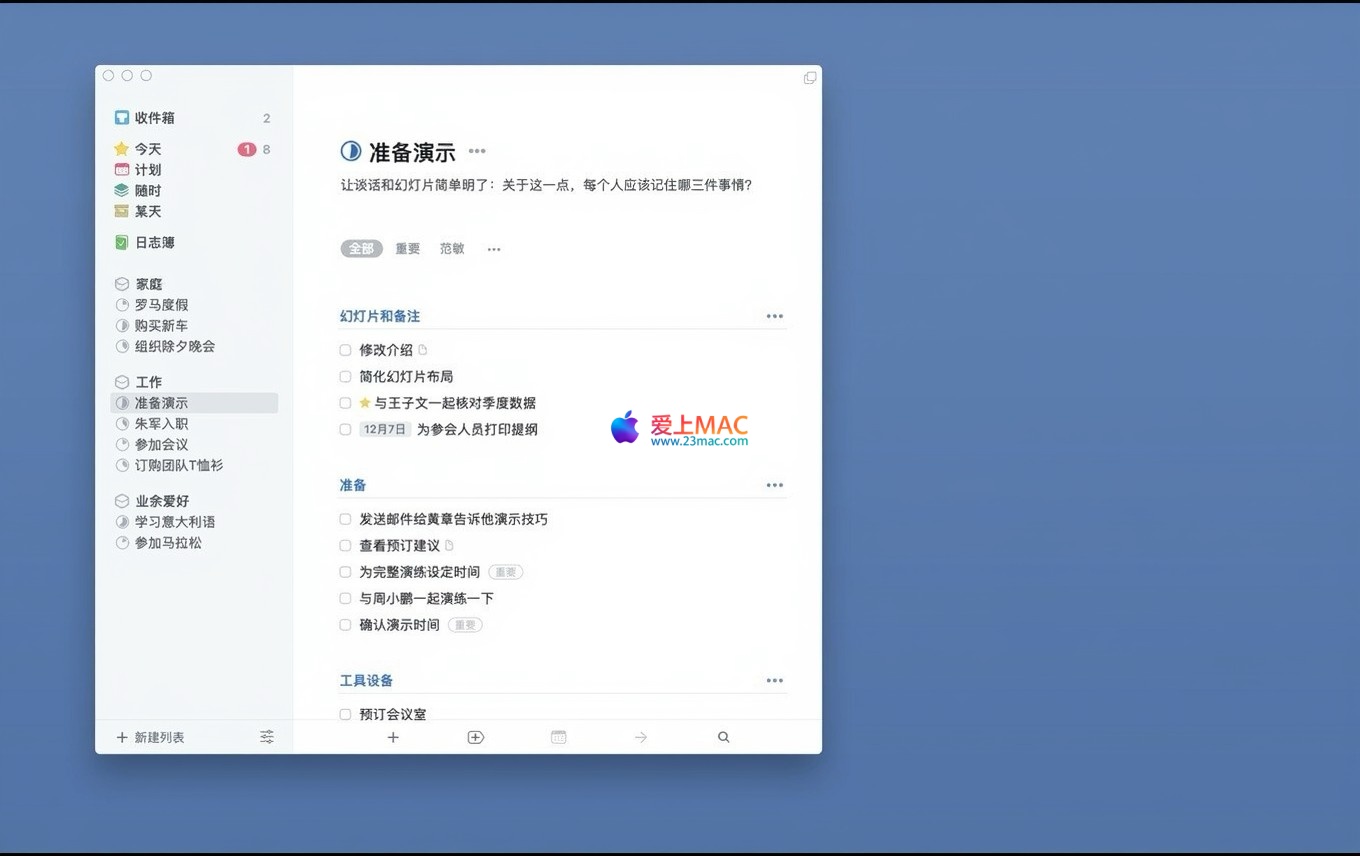
Task: Click the new window icon at top right
Action: (810, 78)
